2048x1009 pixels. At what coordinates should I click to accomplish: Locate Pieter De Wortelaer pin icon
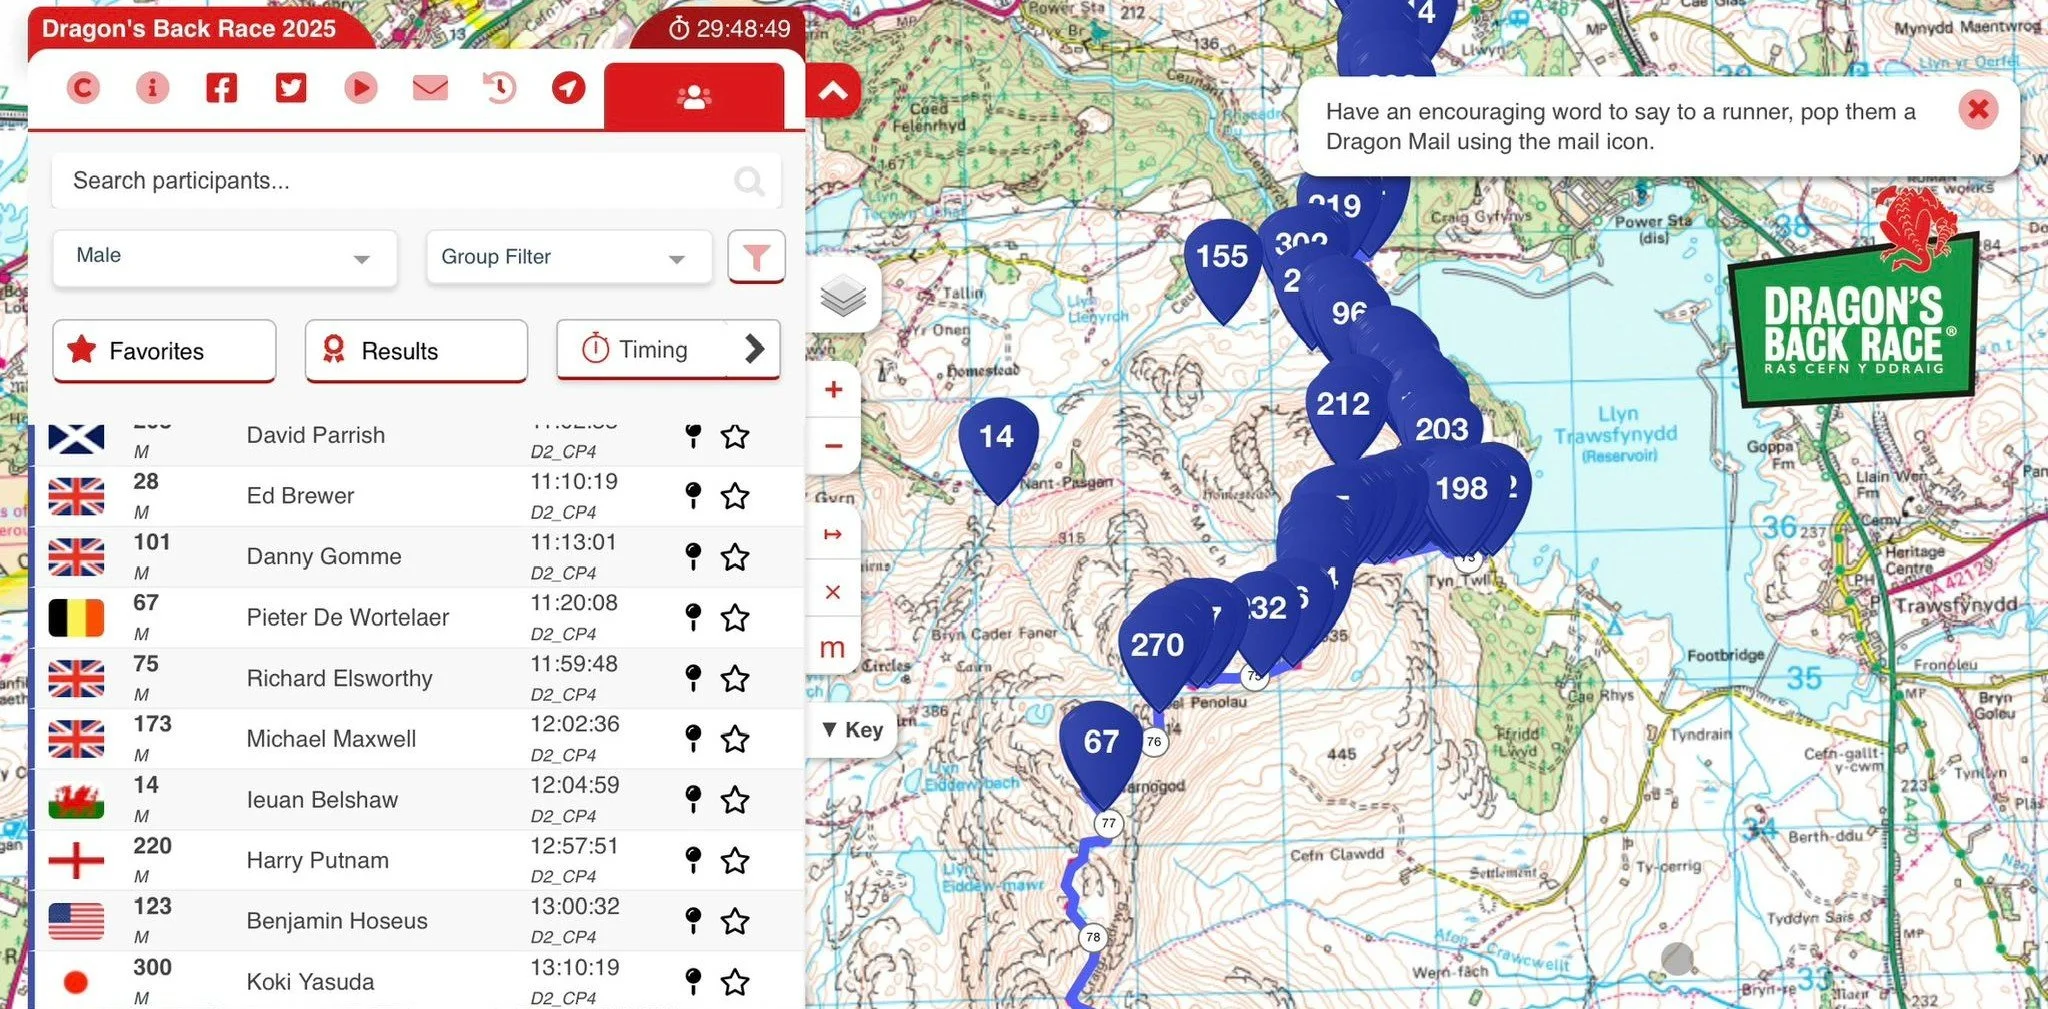click(x=693, y=617)
